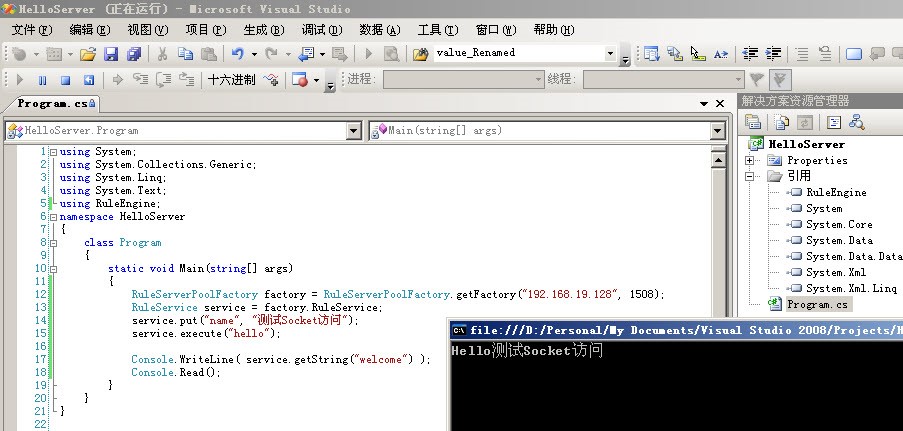Click the Step Out icon
The width and height of the screenshot is (903, 431).
[x=187, y=79]
